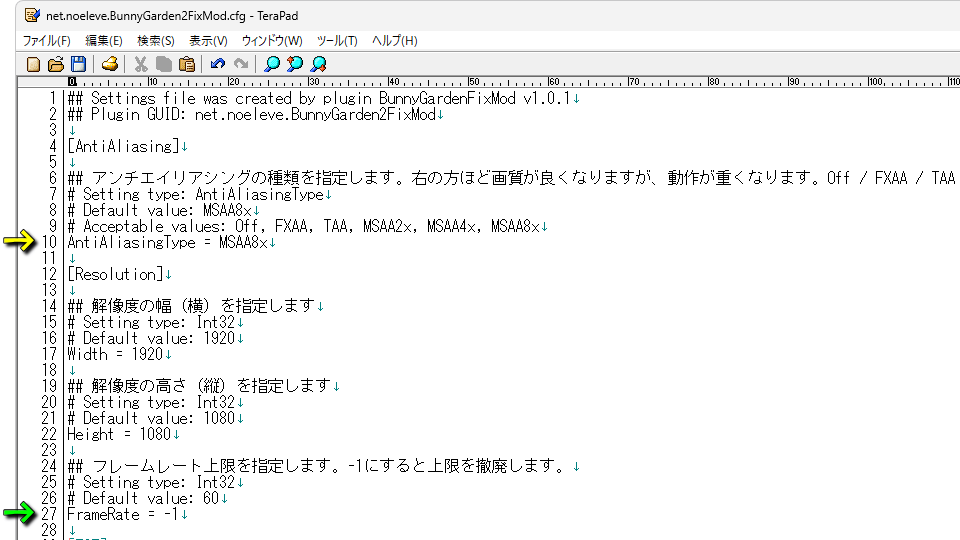Click the Cut scissors icon

[141, 64]
